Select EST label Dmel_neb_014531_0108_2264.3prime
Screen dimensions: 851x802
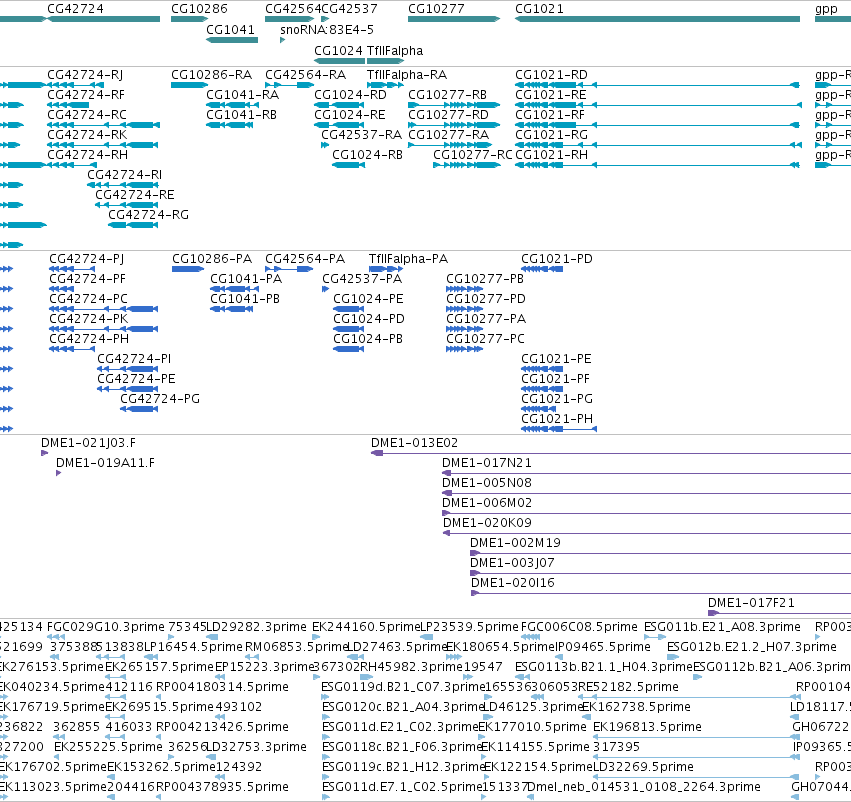(644, 787)
